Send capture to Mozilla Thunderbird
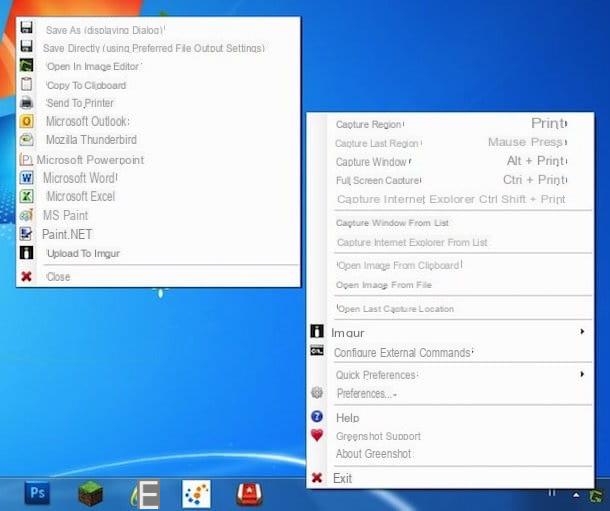 pyautogui.click(x=91, y=140)
